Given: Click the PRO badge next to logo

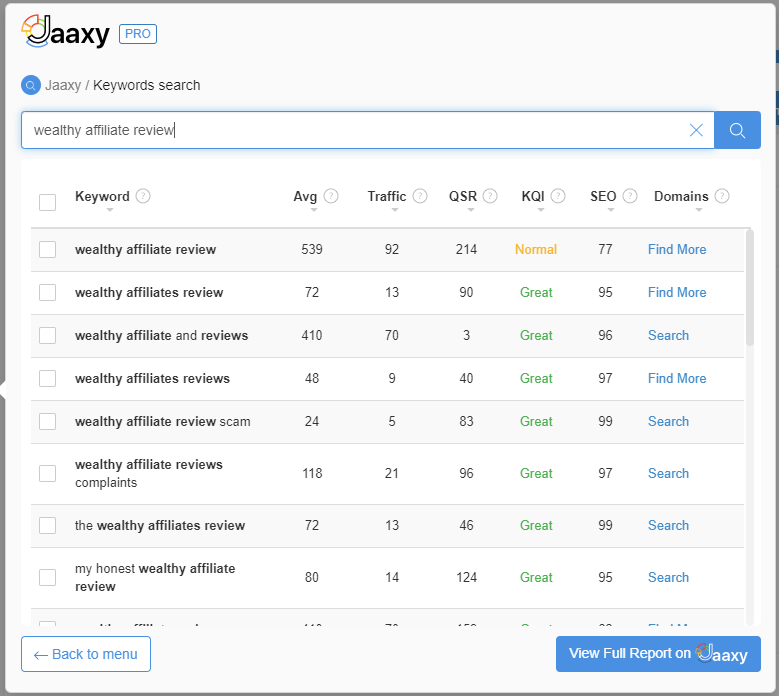Looking at the screenshot, I should 138,34.
